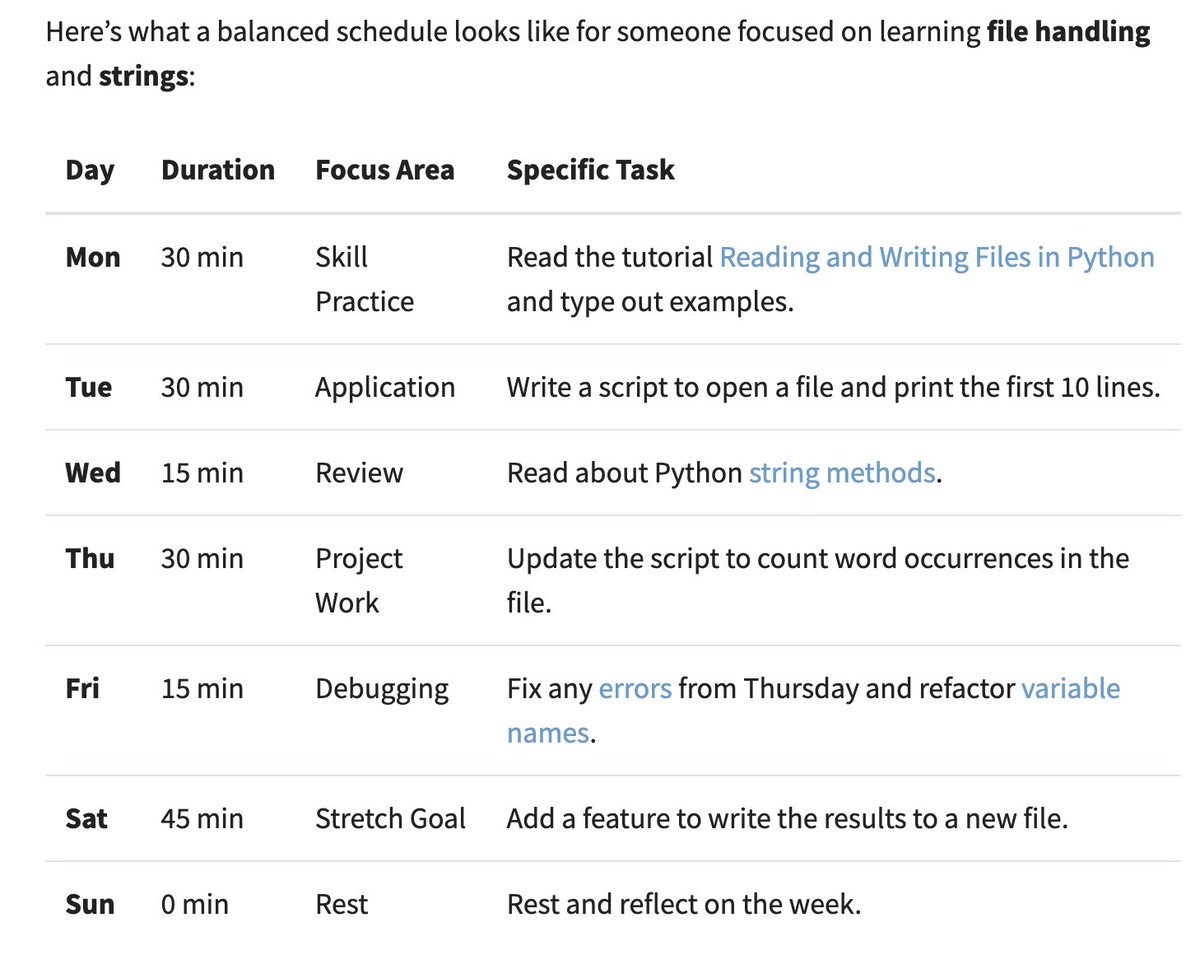Click the Tue 30 min duration cell
The image size is (1200, 955).
pos(202,387)
